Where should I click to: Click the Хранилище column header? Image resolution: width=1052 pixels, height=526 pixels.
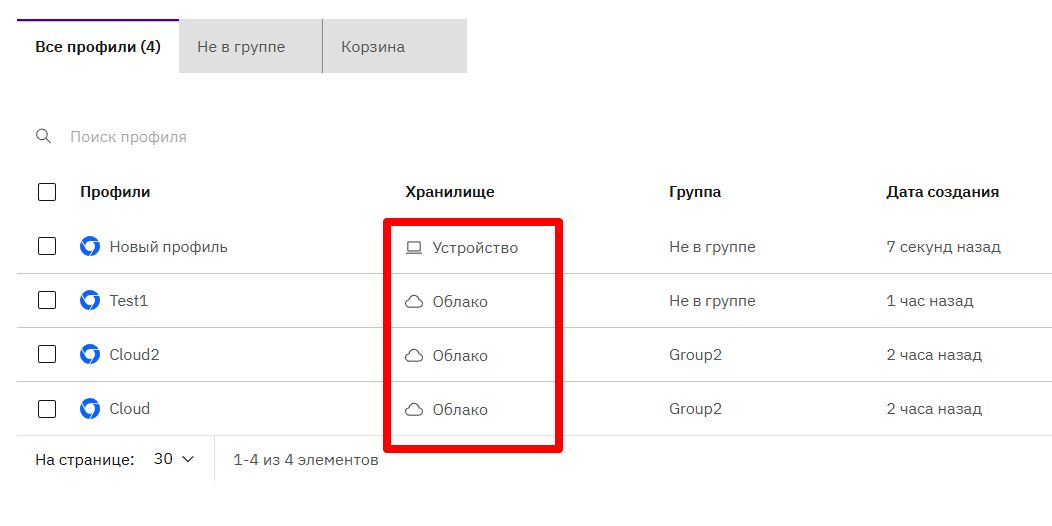pos(450,192)
